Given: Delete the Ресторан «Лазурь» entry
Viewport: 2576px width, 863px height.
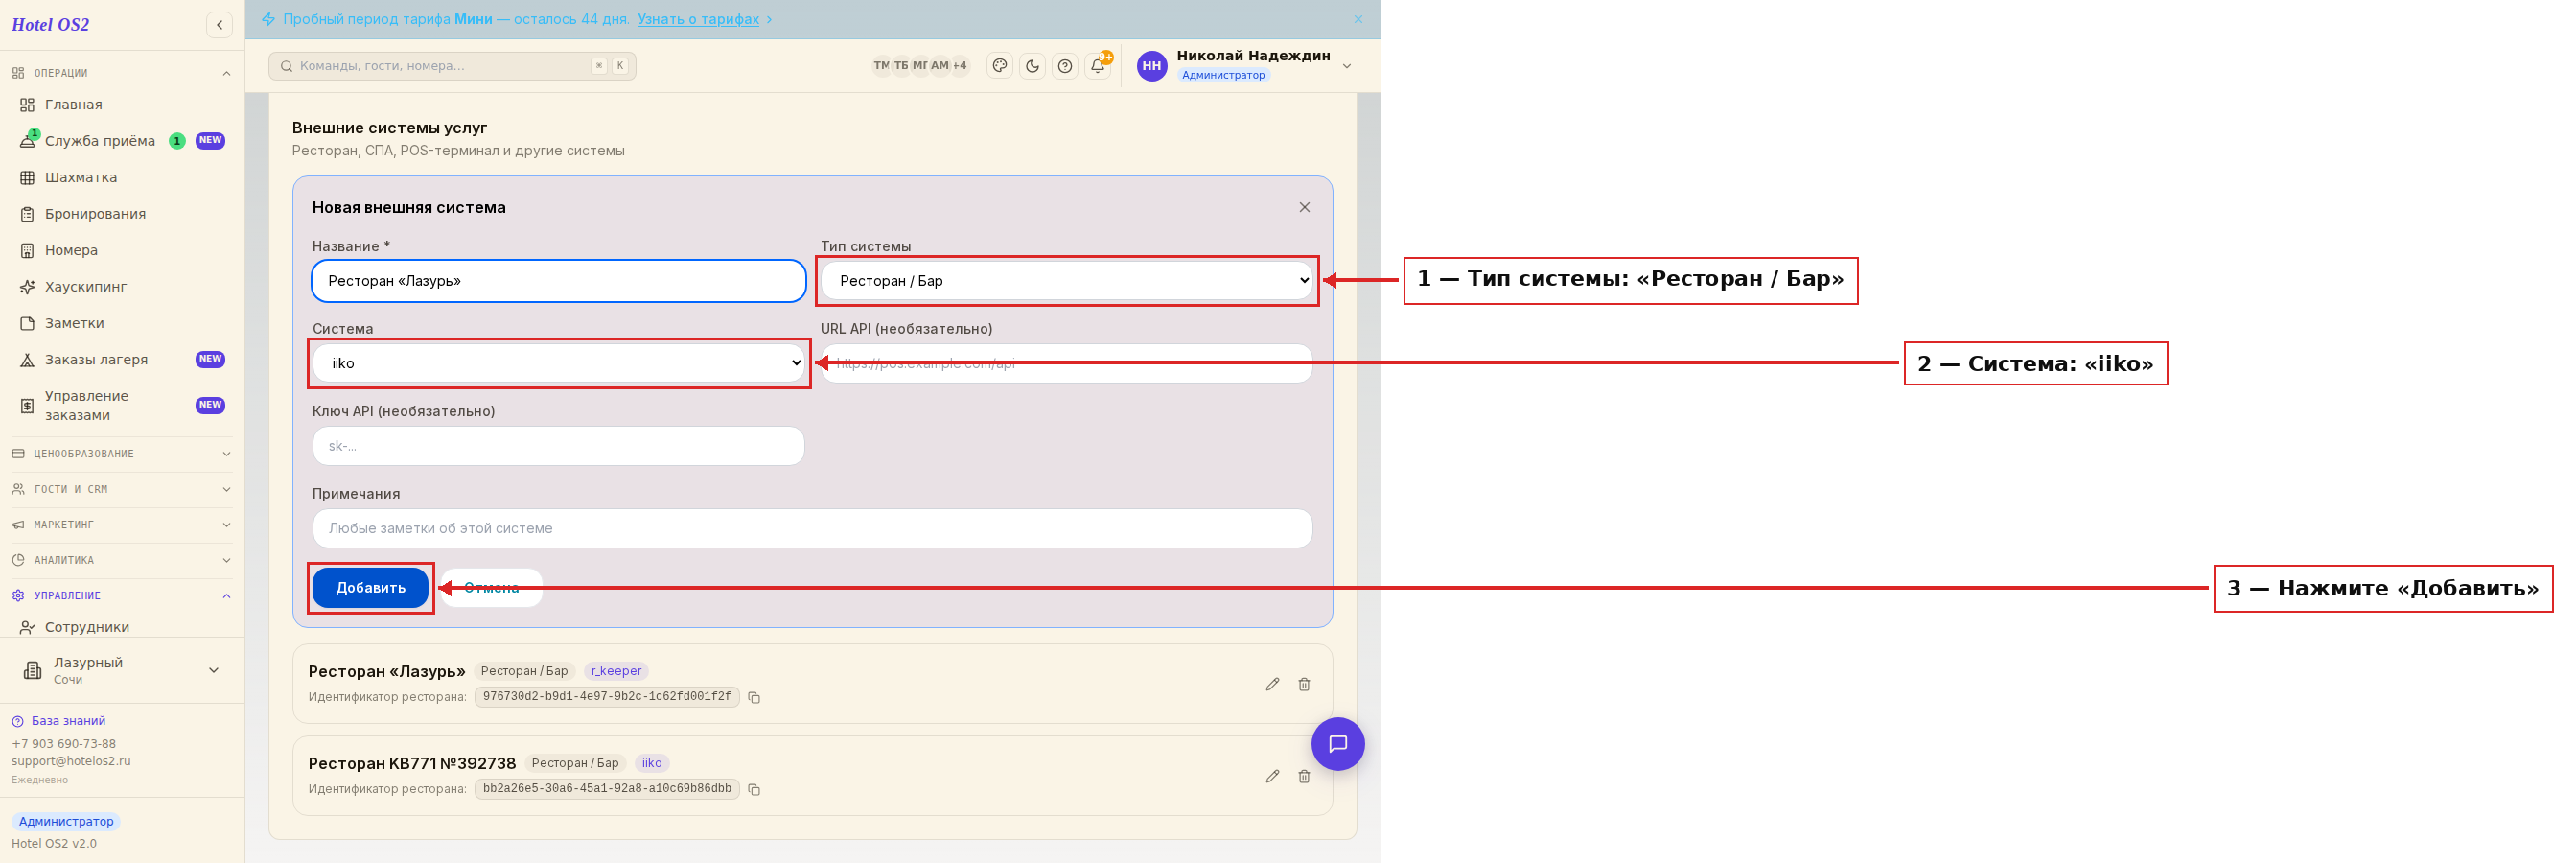Looking at the screenshot, I should click(1304, 685).
